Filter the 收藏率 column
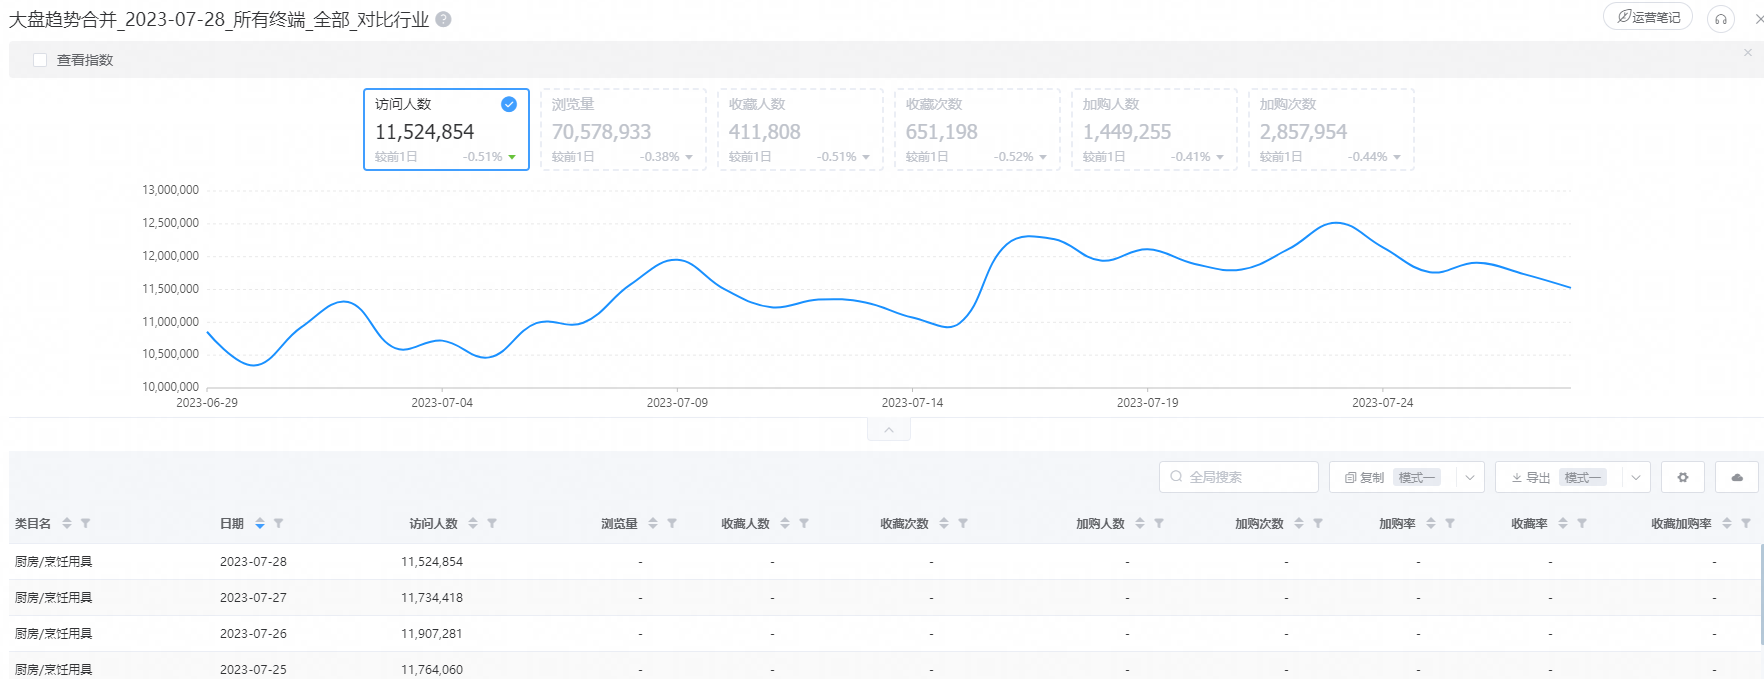The image size is (1764, 679). [x=1582, y=523]
